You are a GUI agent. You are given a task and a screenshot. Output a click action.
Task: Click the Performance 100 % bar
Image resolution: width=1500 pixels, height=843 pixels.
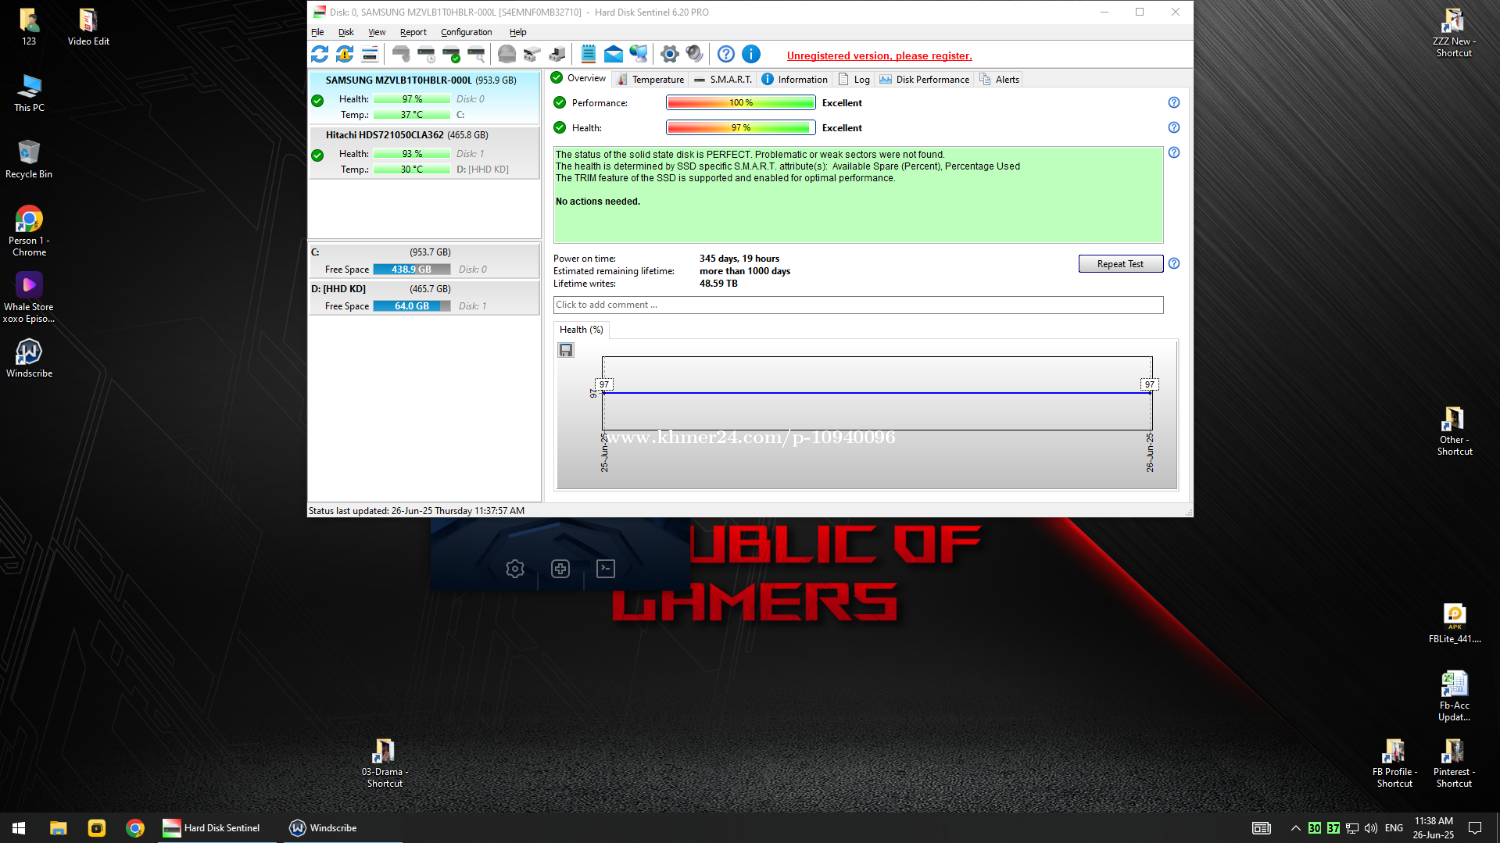pyautogui.click(x=741, y=102)
